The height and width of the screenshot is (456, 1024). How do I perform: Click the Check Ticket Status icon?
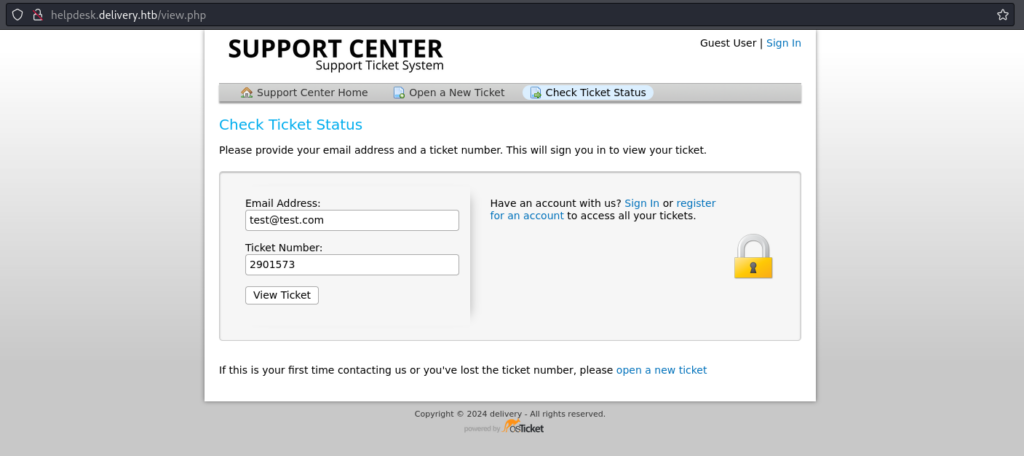pyautogui.click(x=535, y=93)
